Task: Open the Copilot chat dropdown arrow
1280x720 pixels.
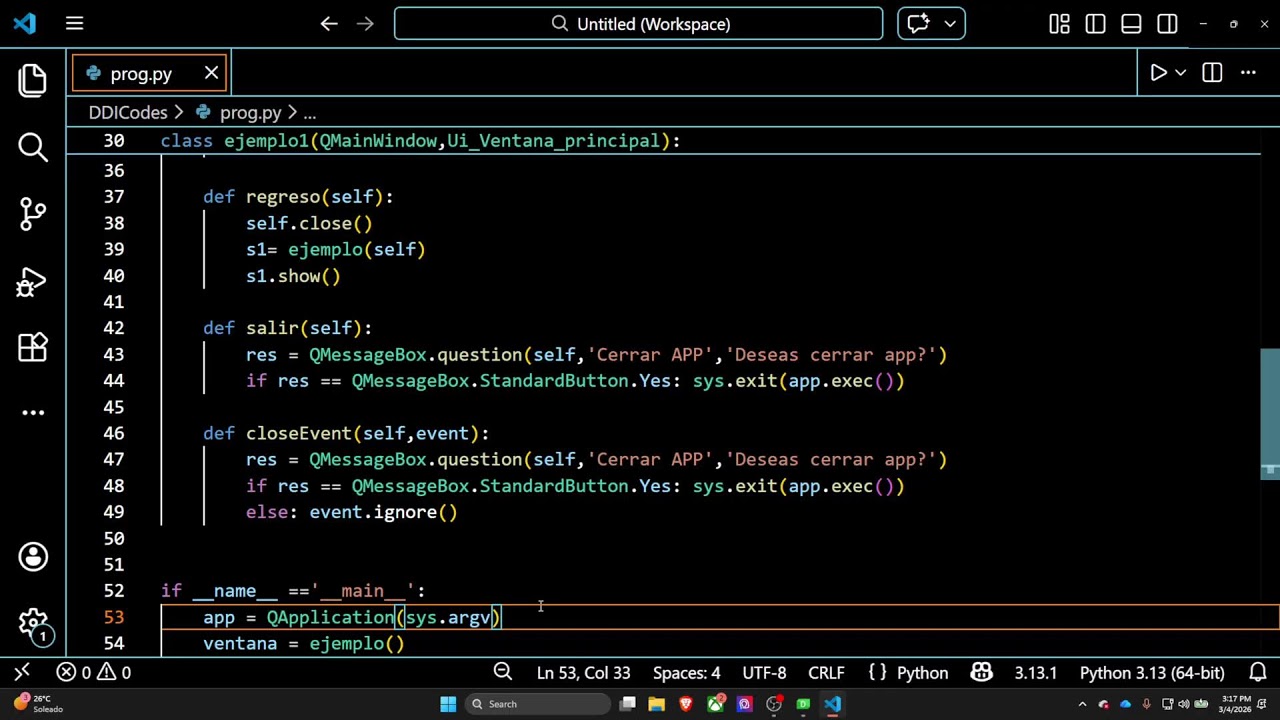Action: (950, 24)
